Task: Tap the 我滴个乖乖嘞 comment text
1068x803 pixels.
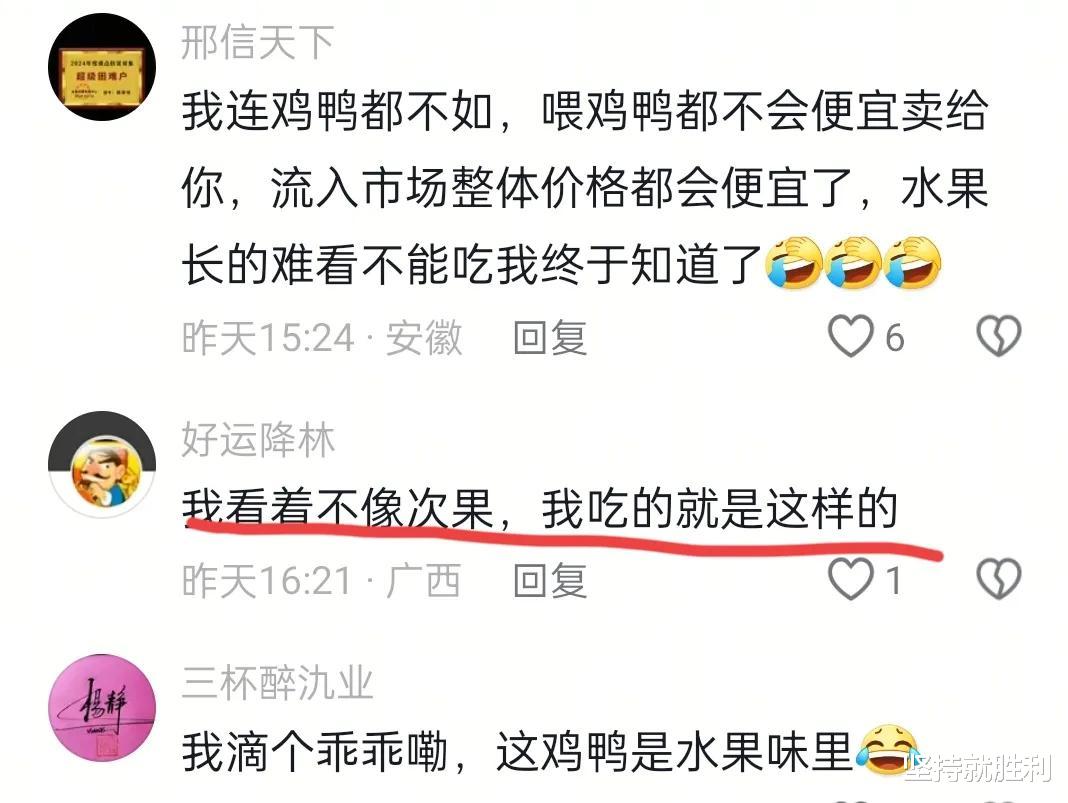Action: coord(518,752)
